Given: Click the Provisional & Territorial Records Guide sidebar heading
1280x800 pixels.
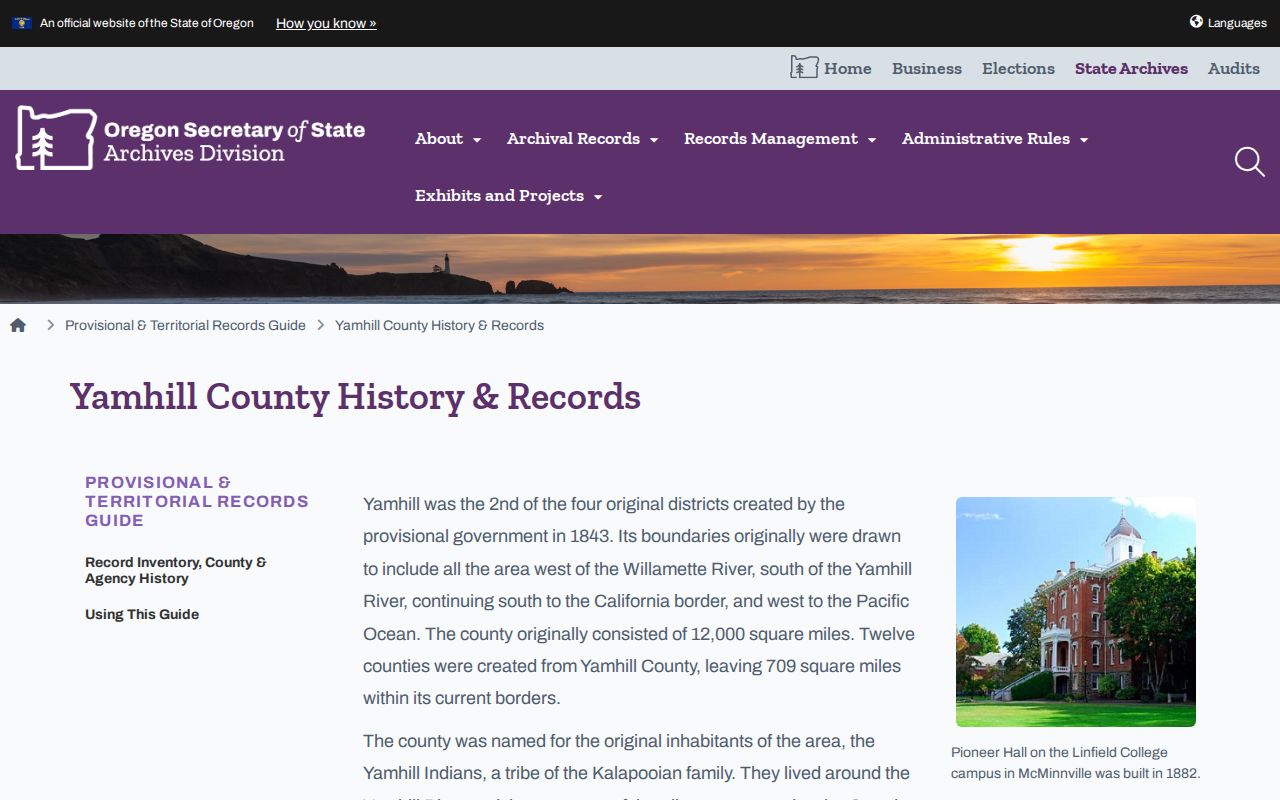Looking at the screenshot, I should pos(197,501).
